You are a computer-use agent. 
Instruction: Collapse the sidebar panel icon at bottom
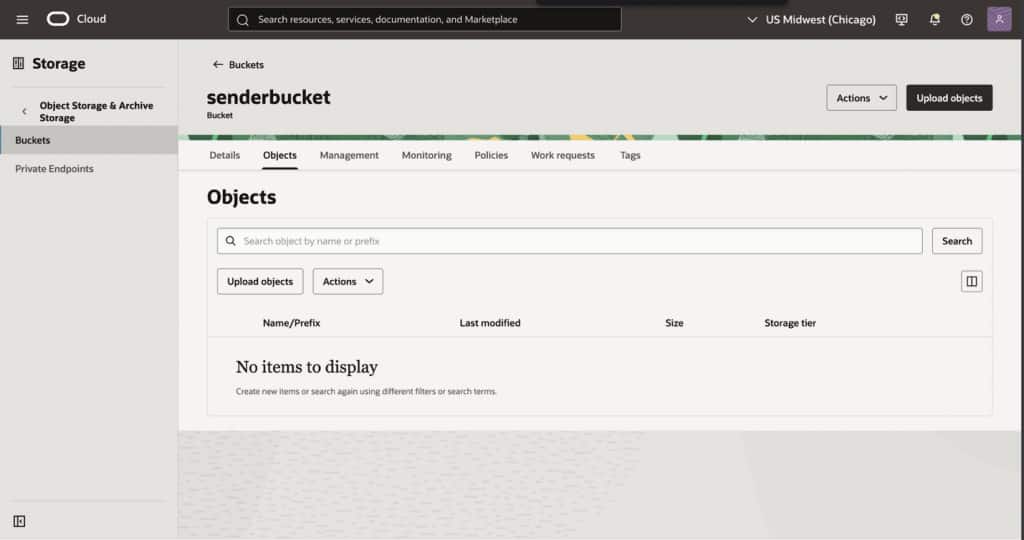(x=19, y=521)
